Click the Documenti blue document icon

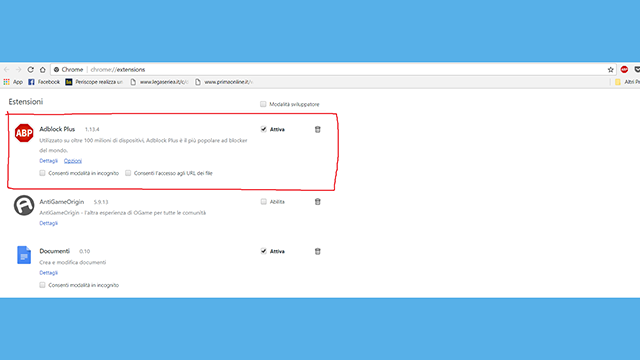[24, 255]
